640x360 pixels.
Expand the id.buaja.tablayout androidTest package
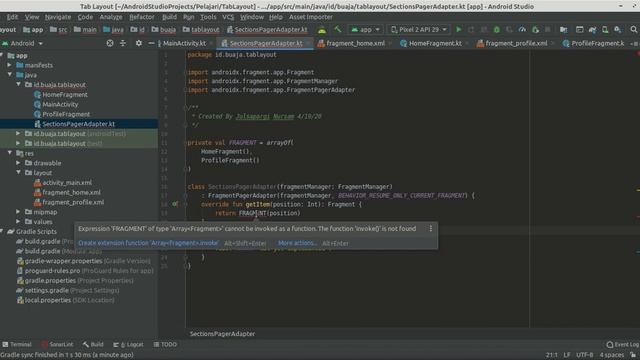18,133
